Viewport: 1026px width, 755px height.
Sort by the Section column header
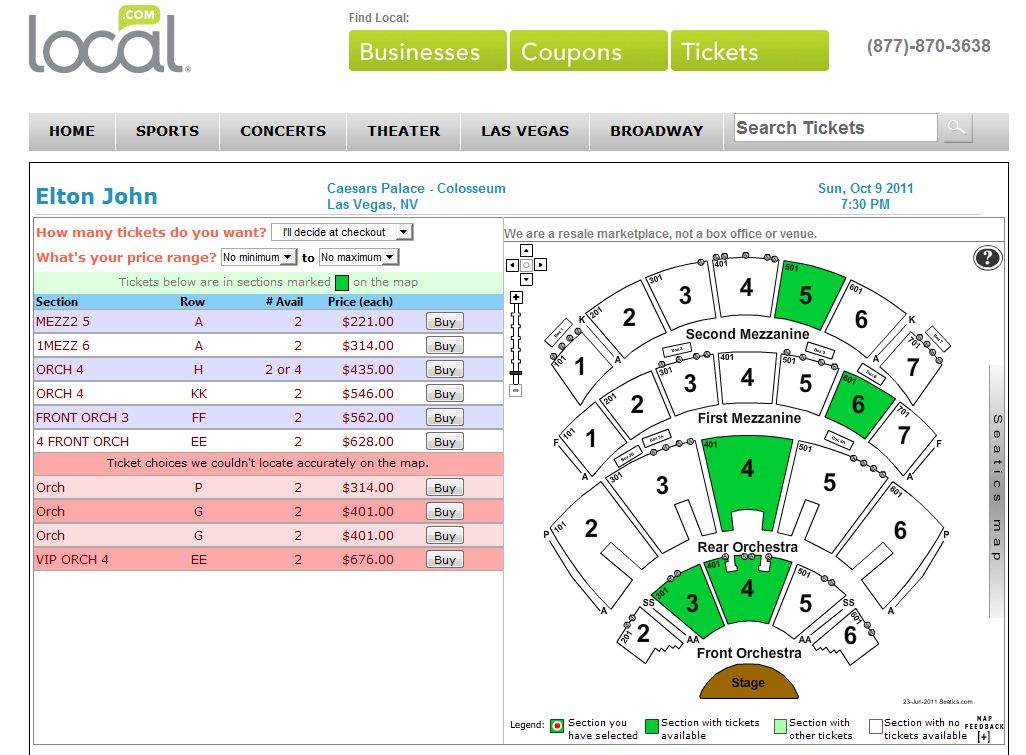click(57, 302)
